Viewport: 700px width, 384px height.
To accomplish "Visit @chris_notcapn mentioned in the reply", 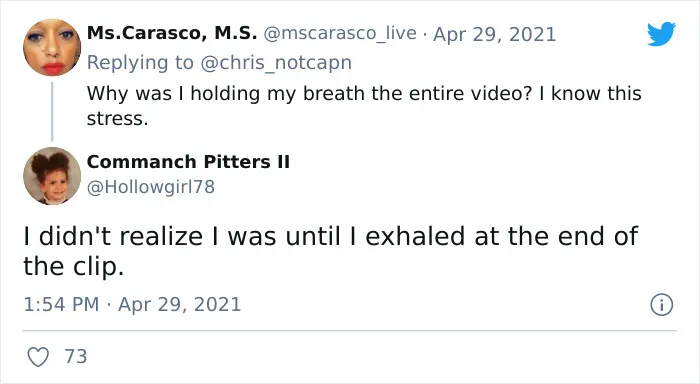I will [276, 63].
